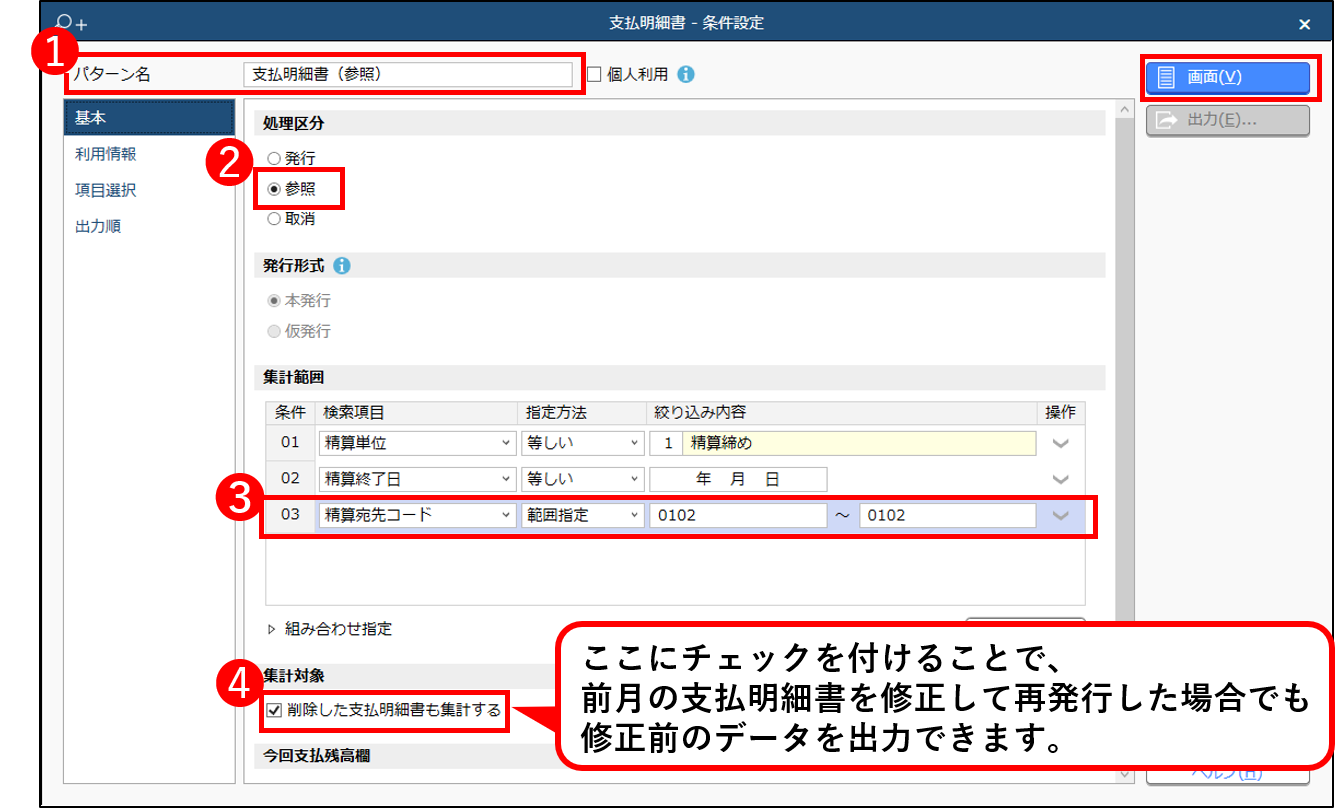Image resolution: width=1339 pixels, height=808 pixels.
Task: Select the 取消 radio button
Action: pos(274,219)
